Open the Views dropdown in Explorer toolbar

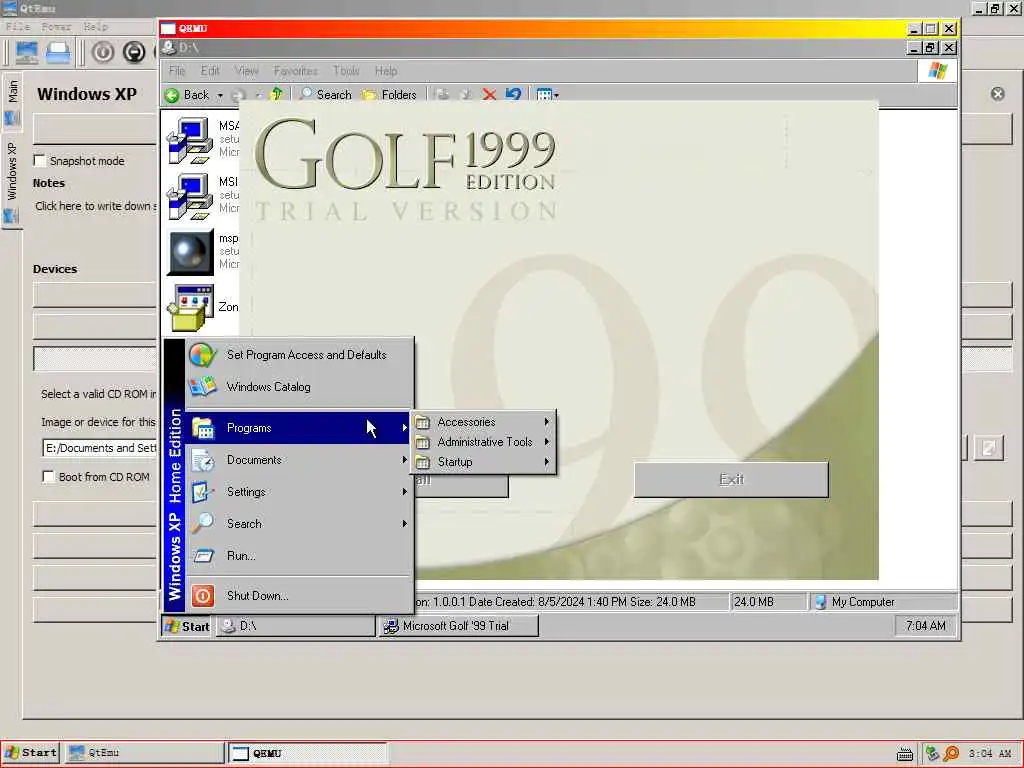547,95
